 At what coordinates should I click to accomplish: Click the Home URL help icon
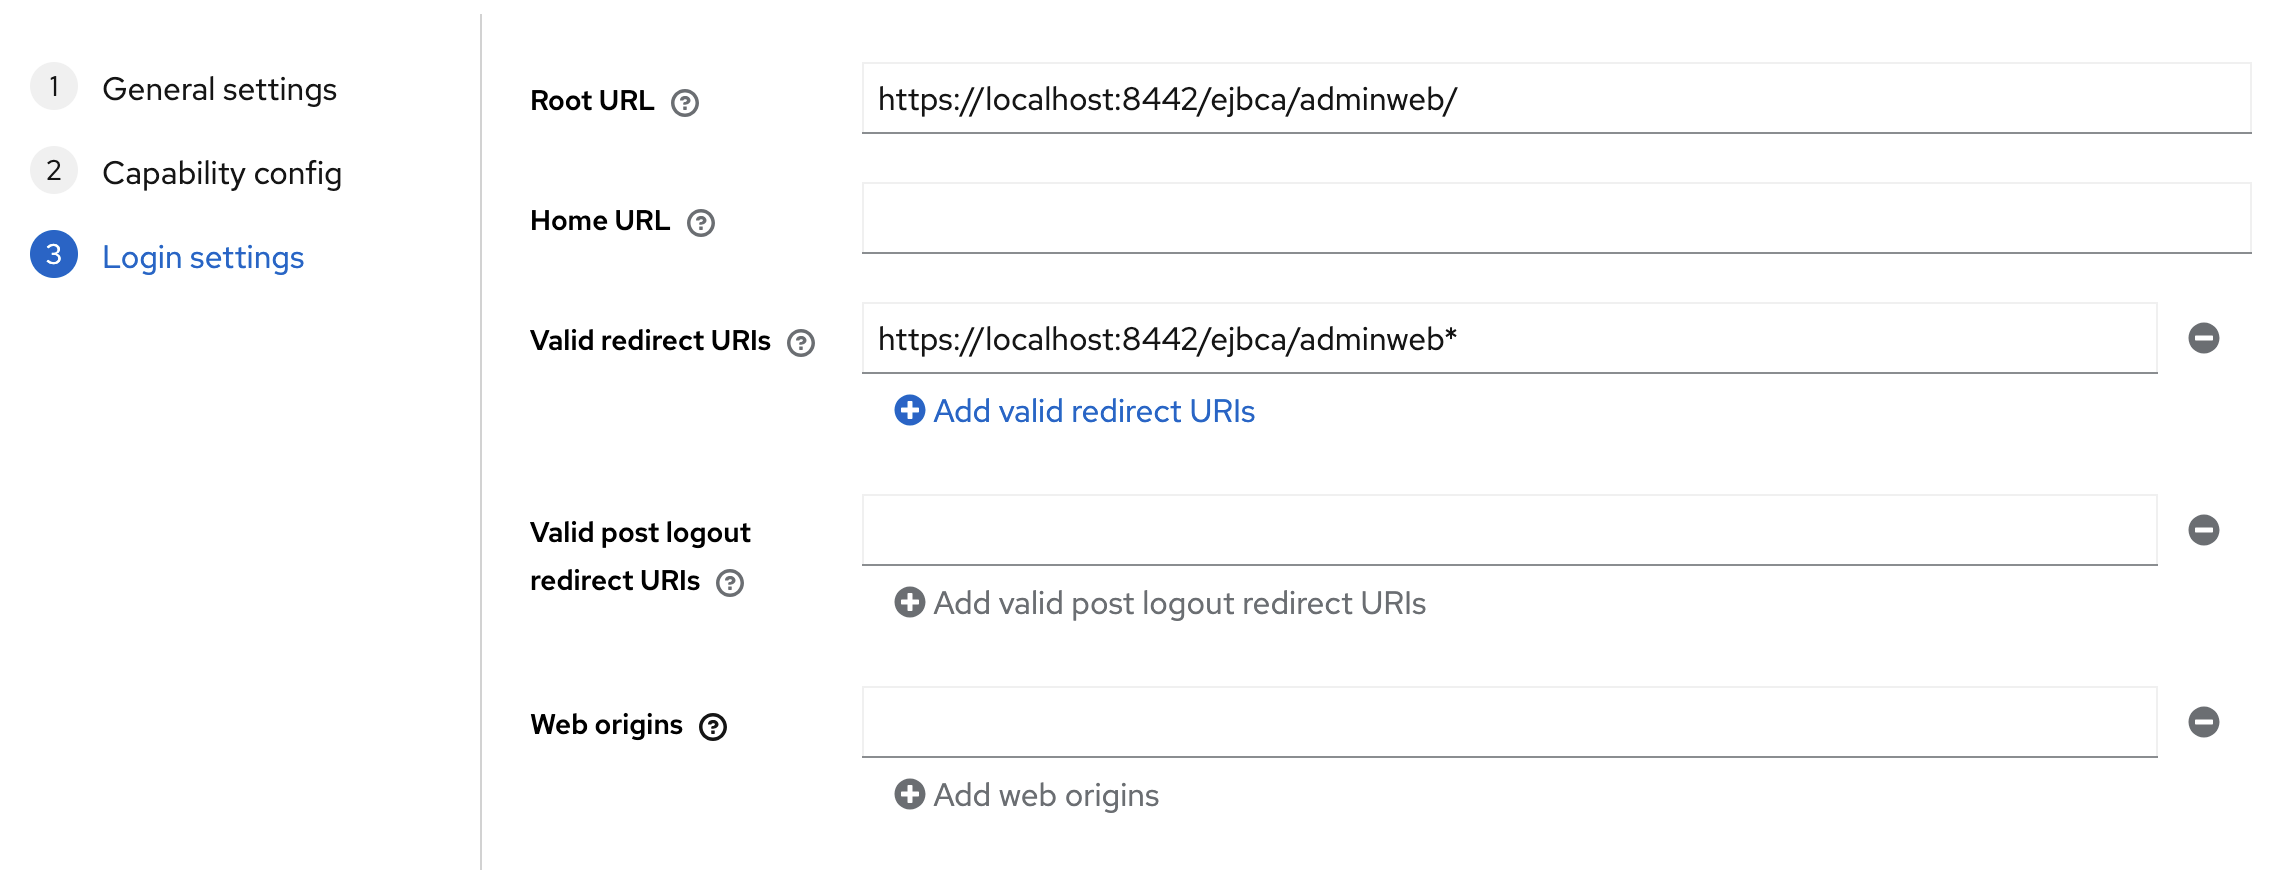pos(700,223)
